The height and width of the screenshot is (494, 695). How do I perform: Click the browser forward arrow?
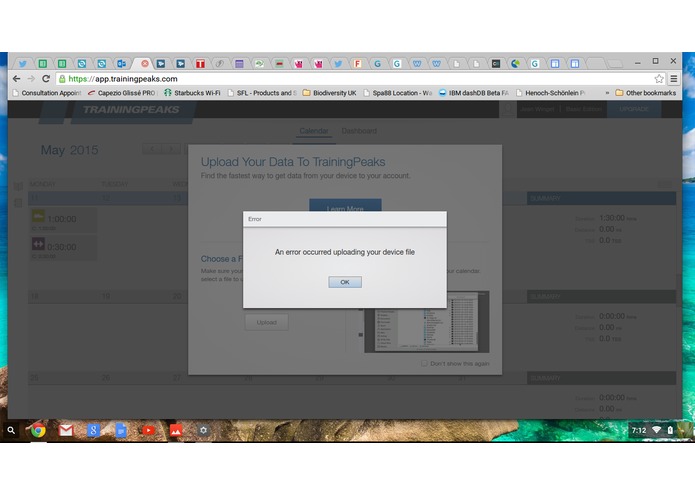pyautogui.click(x=31, y=79)
